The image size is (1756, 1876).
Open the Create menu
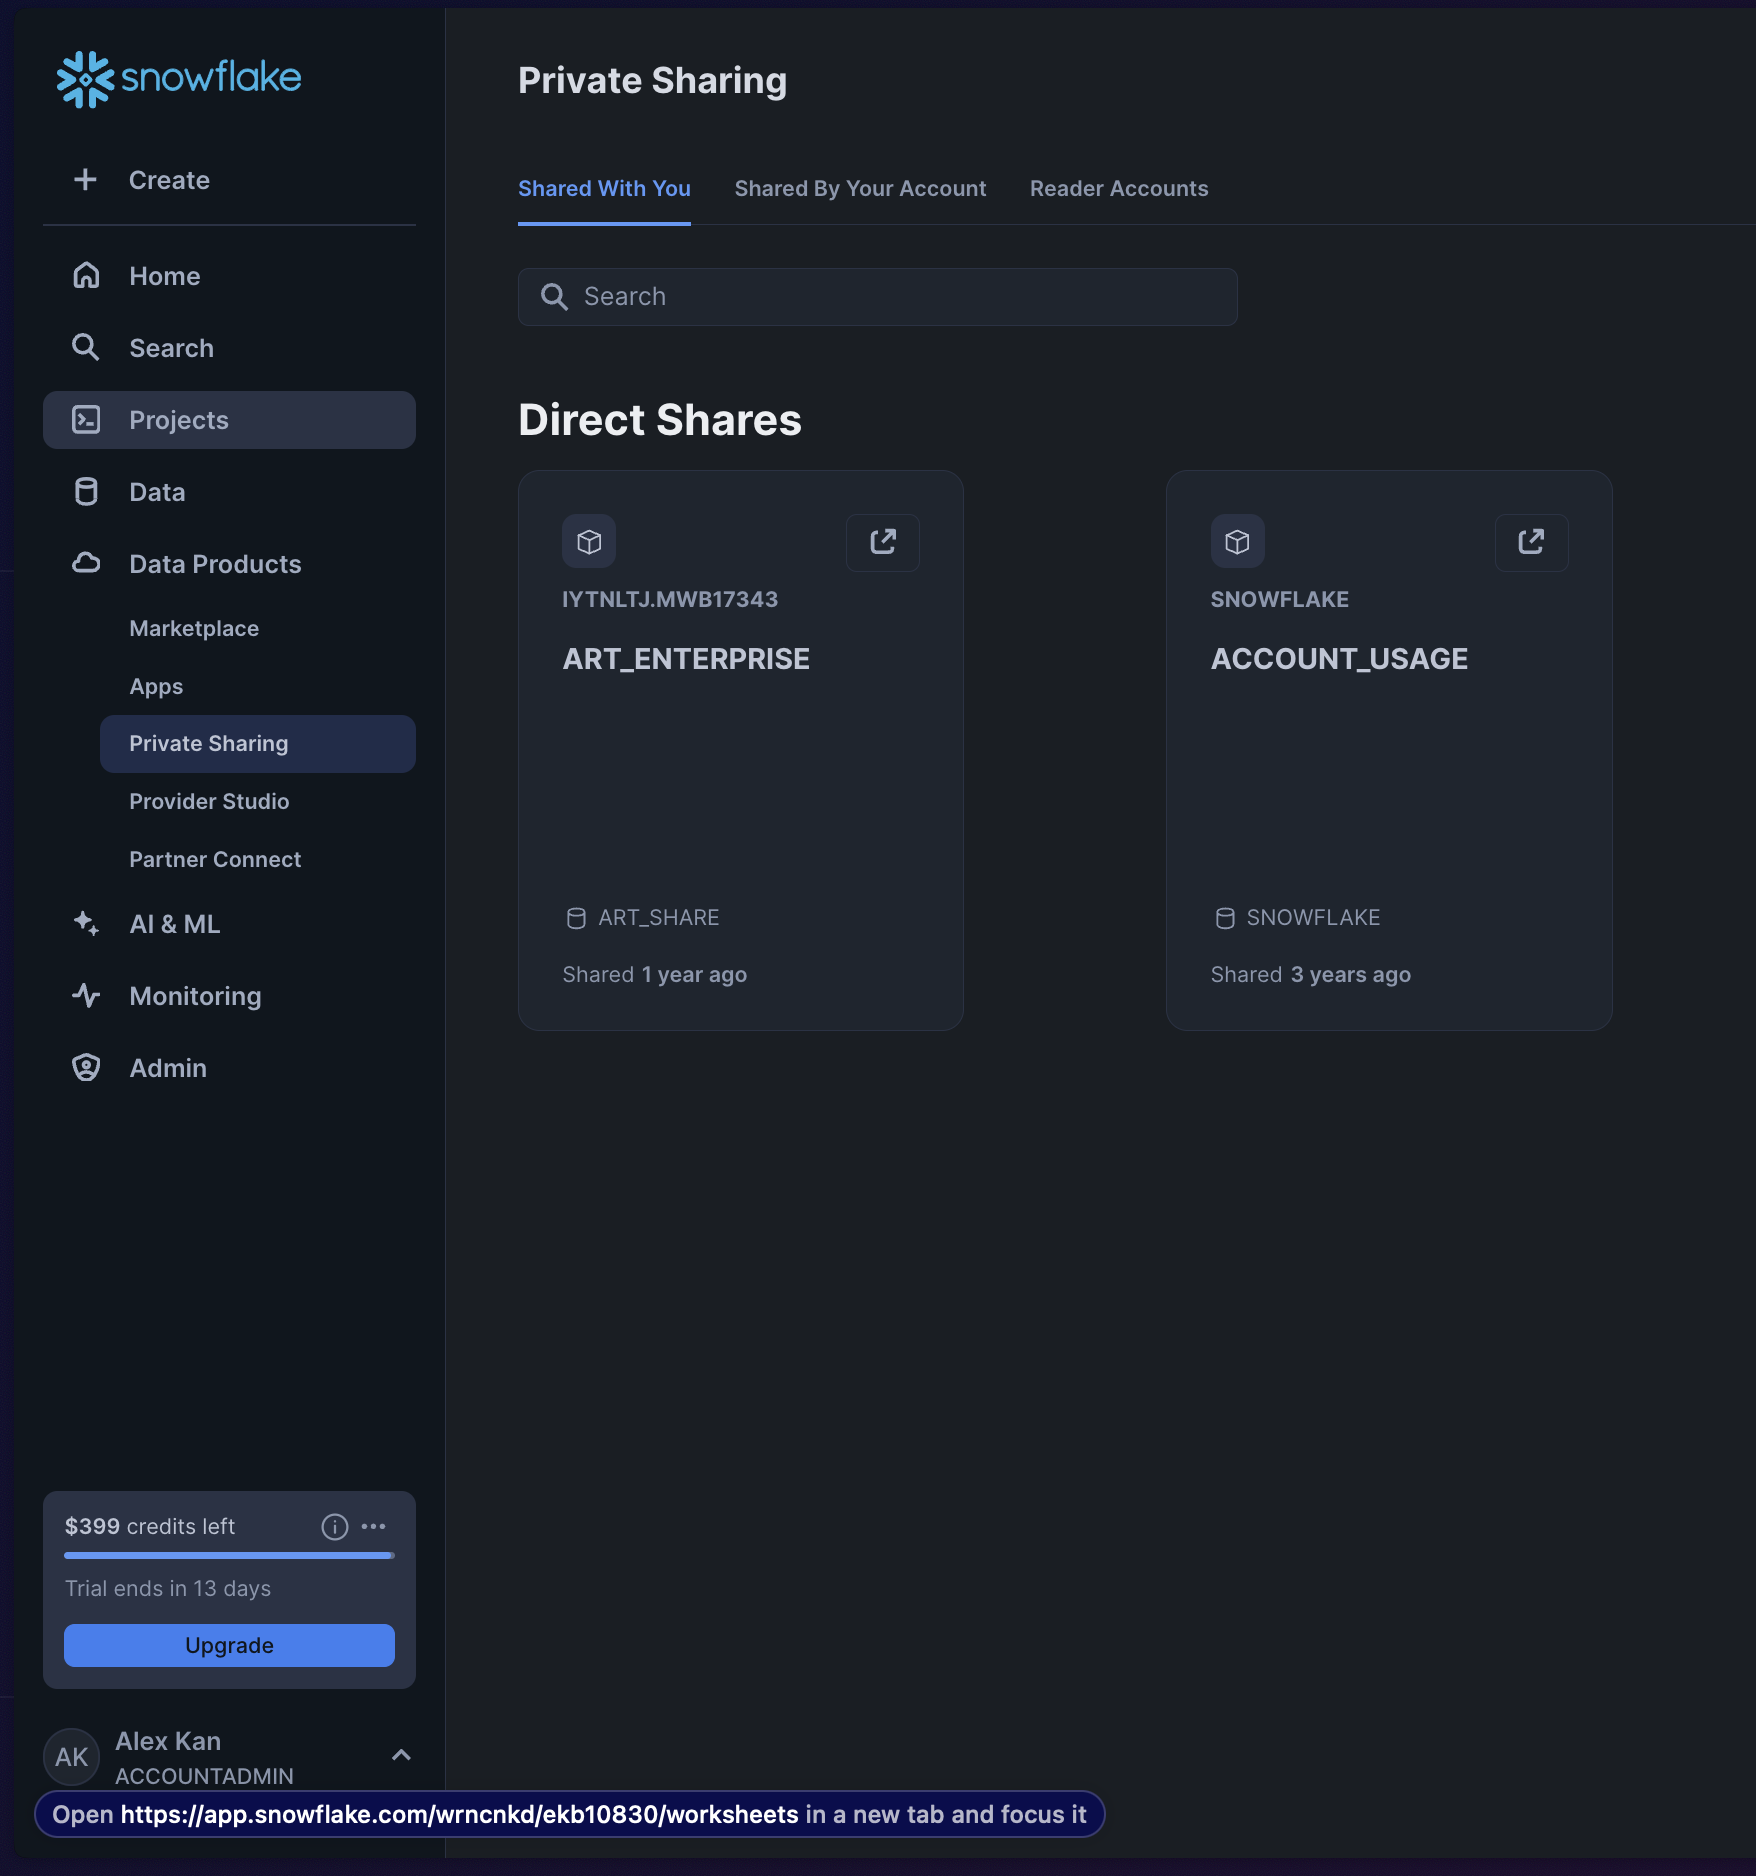(229, 180)
